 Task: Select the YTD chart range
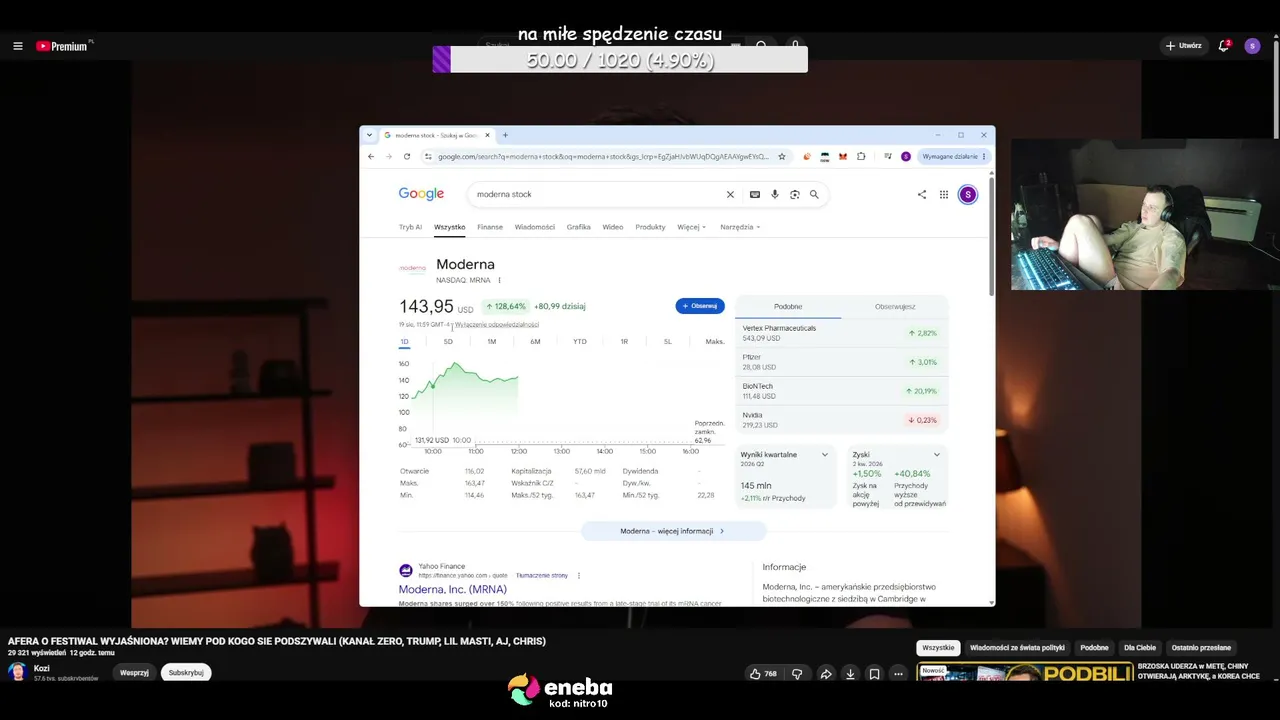(x=580, y=342)
